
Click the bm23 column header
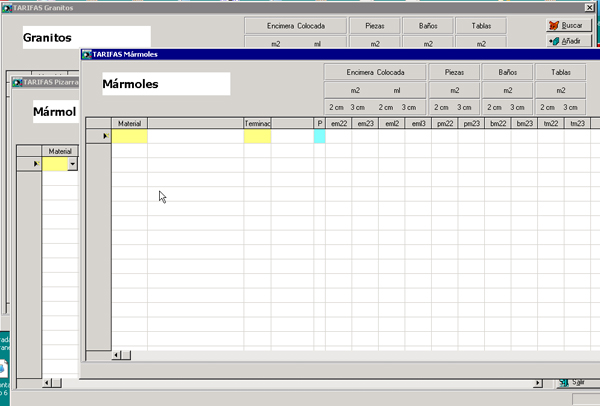point(525,123)
